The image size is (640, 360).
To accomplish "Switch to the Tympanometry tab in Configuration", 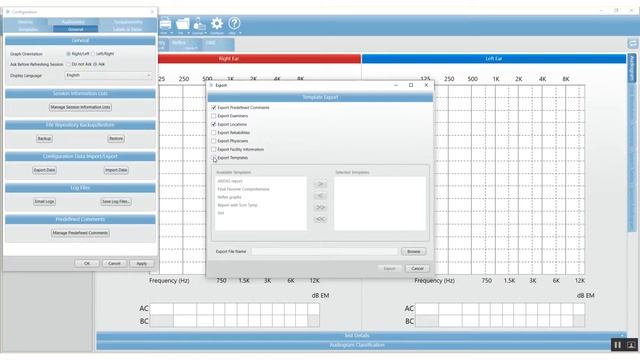I will coord(128,22).
